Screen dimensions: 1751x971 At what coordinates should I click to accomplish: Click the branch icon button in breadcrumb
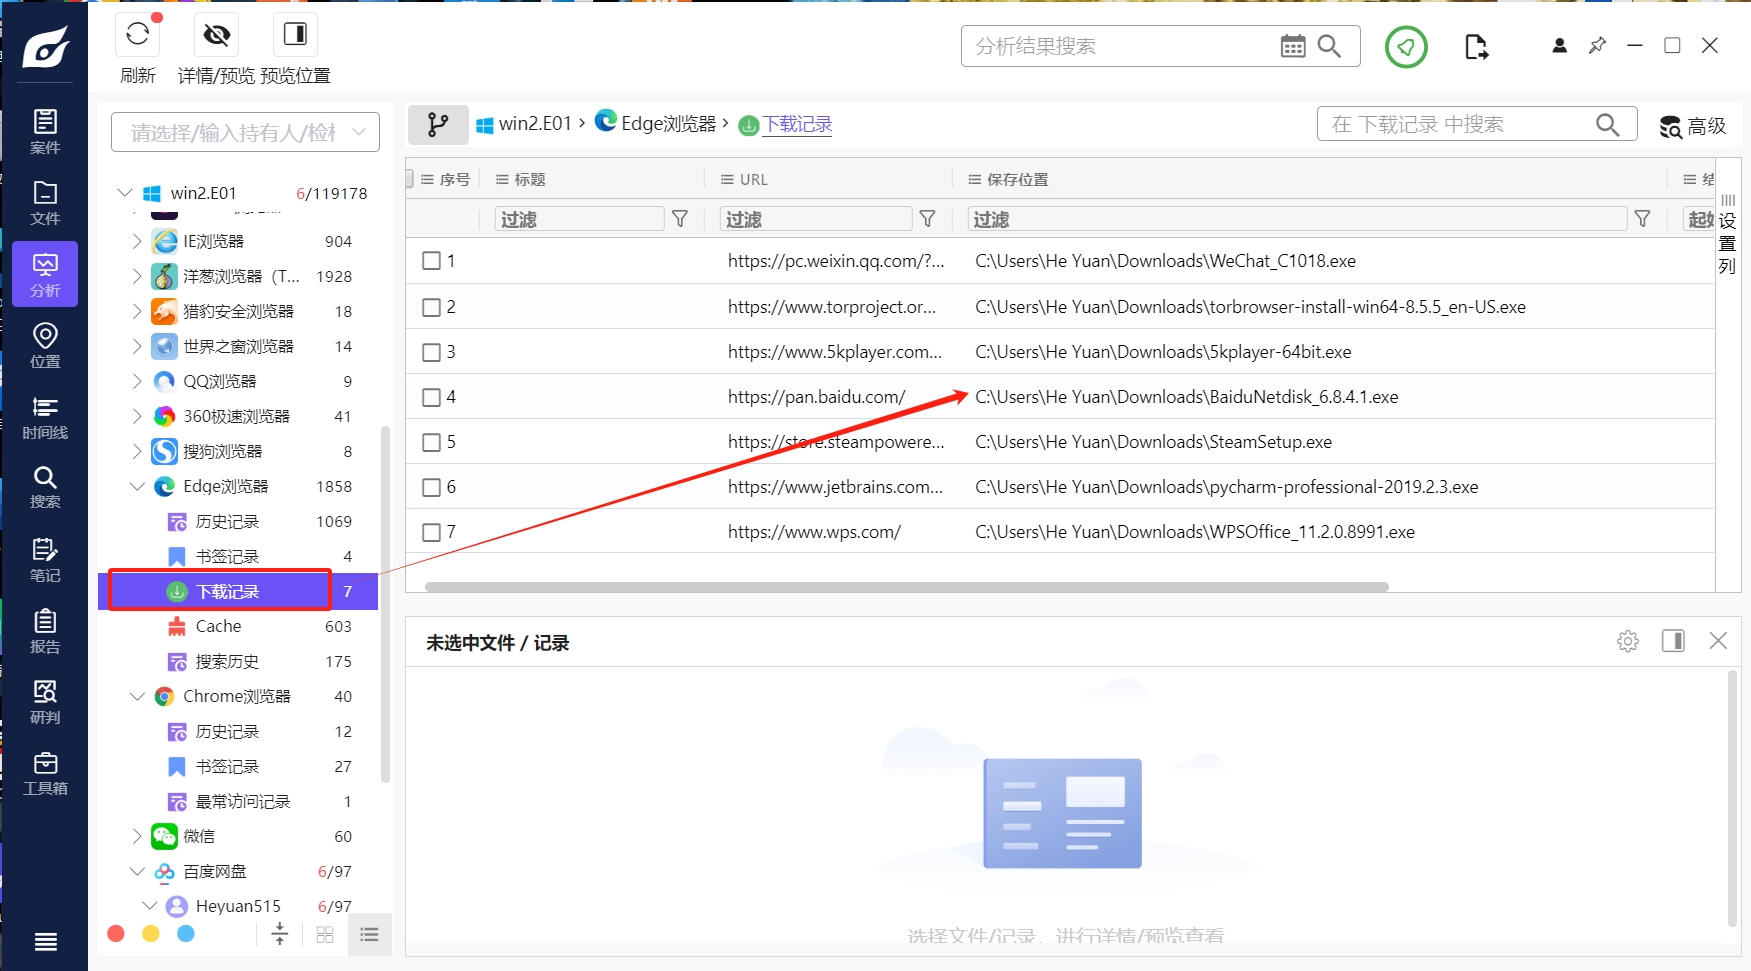pyautogui.click(x=438, y=124)
